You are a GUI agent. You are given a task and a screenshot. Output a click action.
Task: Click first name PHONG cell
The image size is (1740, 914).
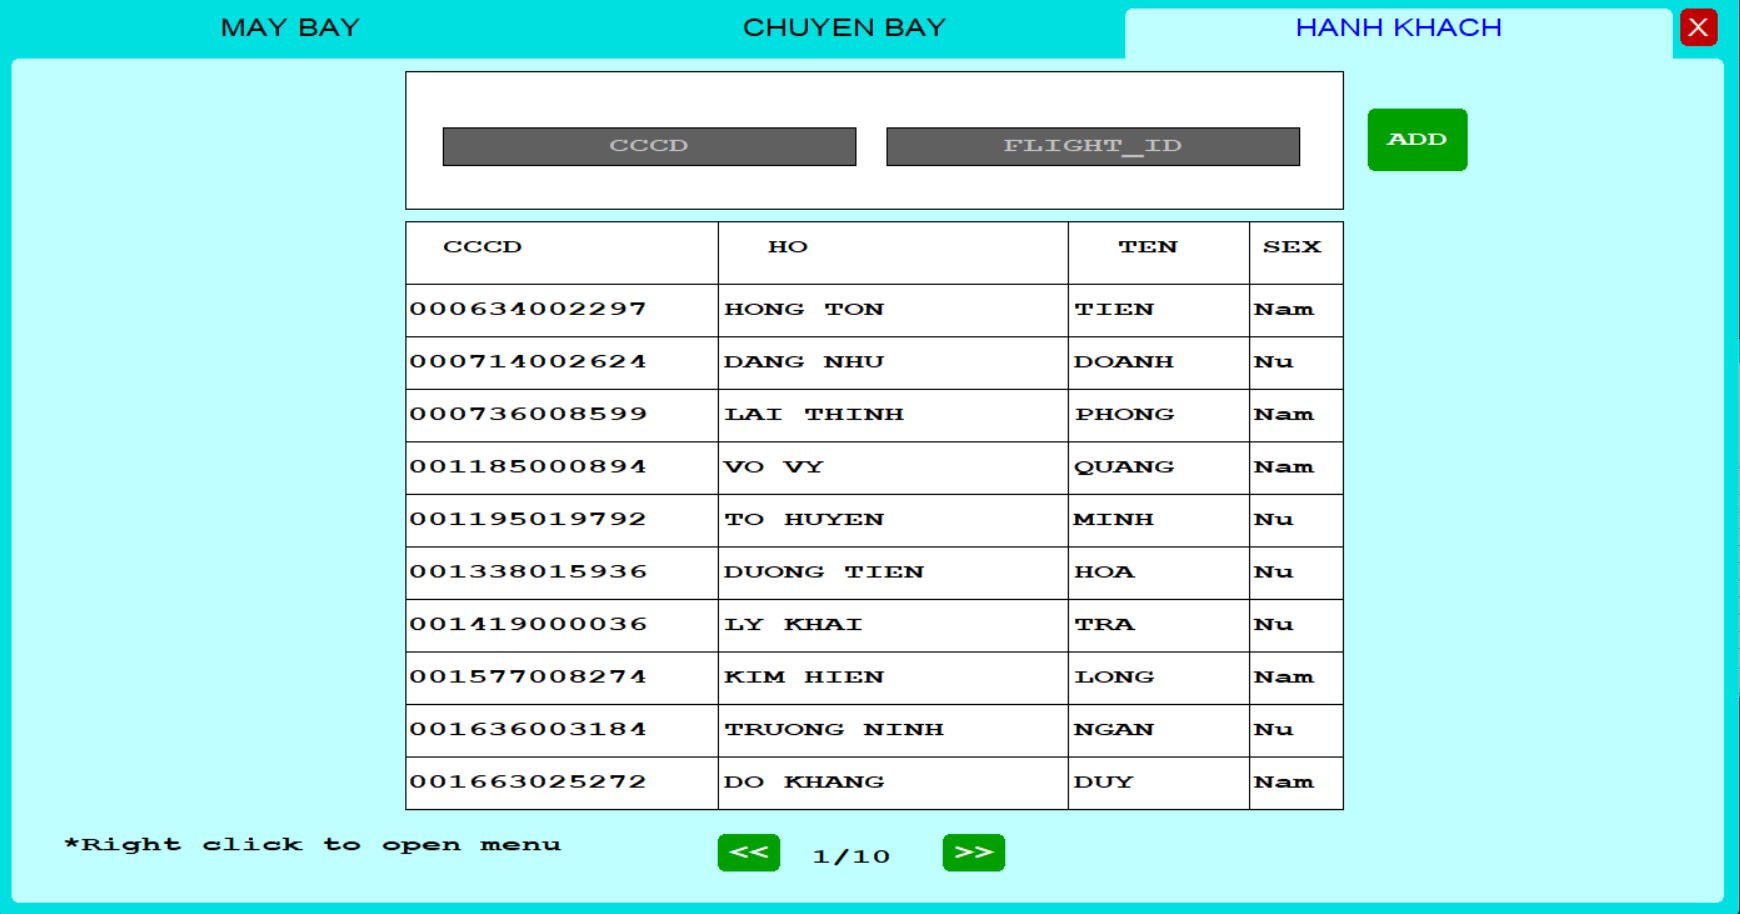[x=1159, y=415]
